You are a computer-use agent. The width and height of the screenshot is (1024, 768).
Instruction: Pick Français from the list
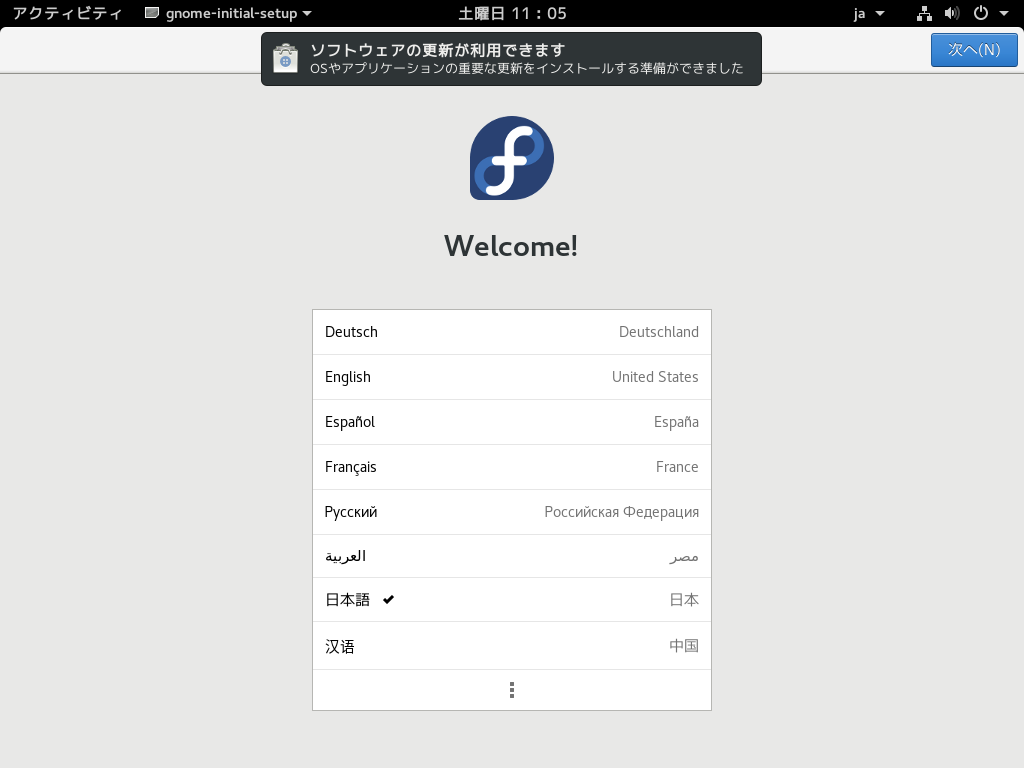point(511,467)
